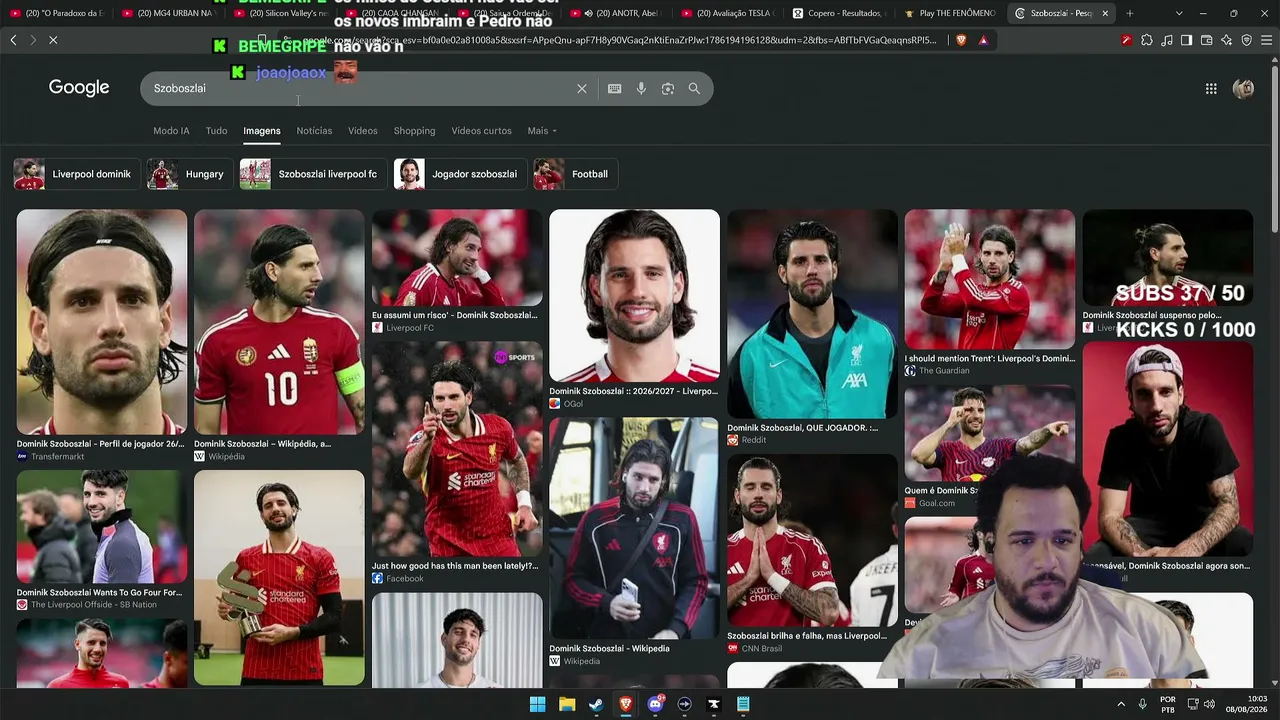Switch to 'Play THE FENÔMENO' tab
Image resolution: width=1280 pixels, height=720 pixels.
click(950, 13)
